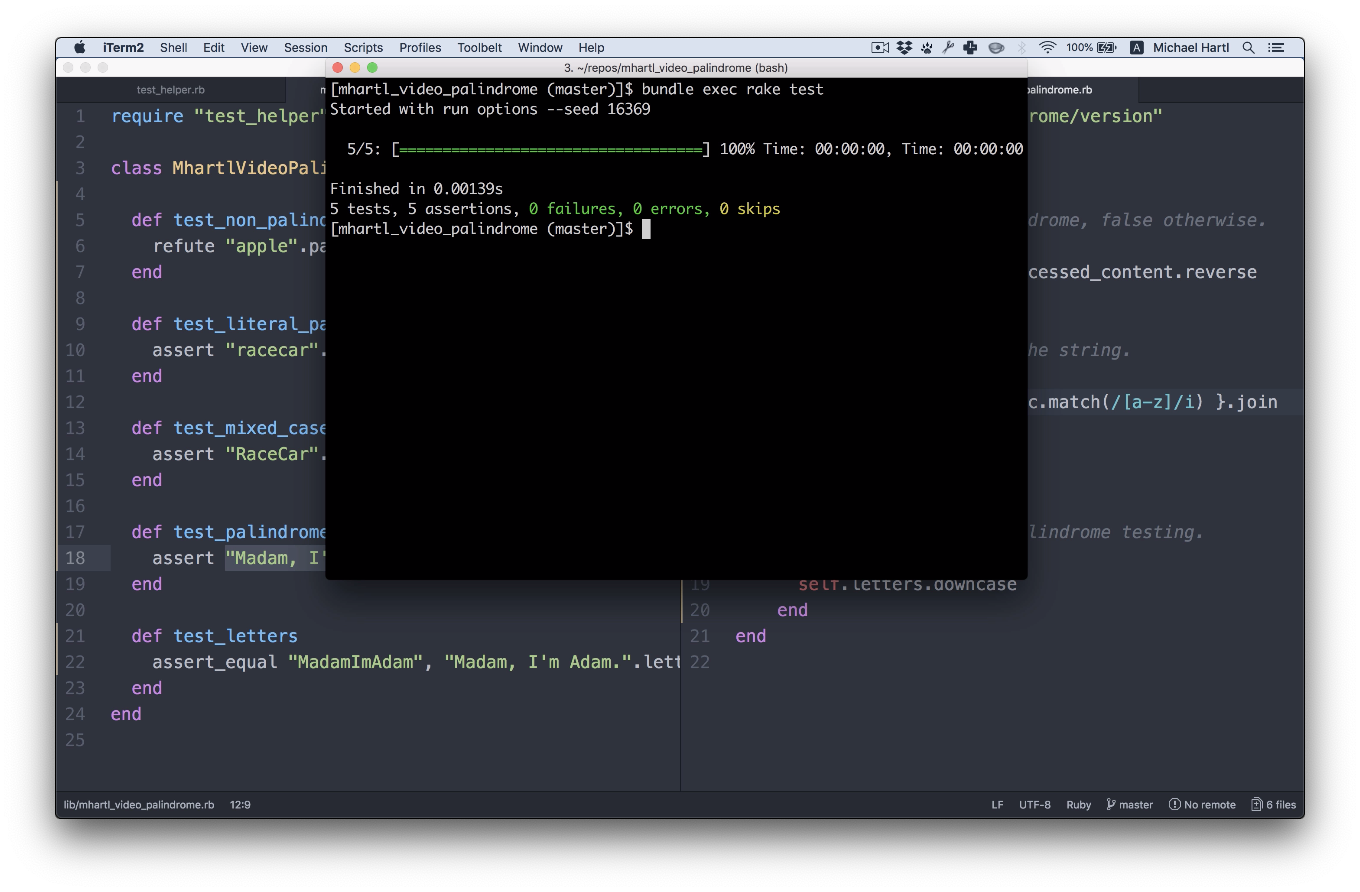This screenshot has width=1360, height=892.
Task: Click the No remote status item
Action: coord(1202,804)
